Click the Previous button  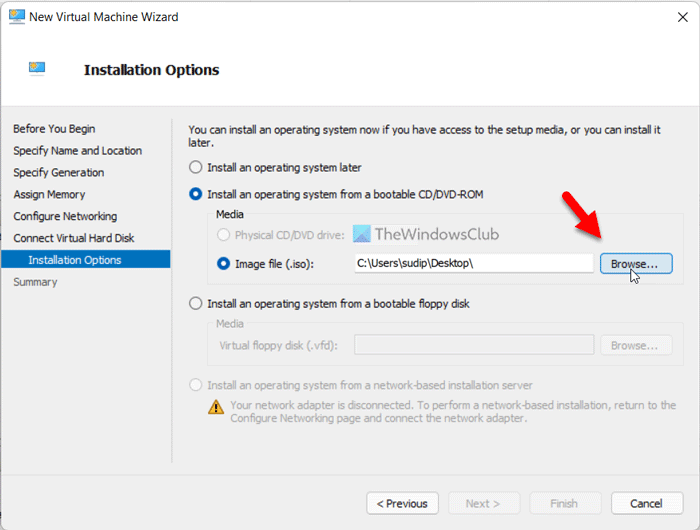pyautogui.click(x=402, y=503)
